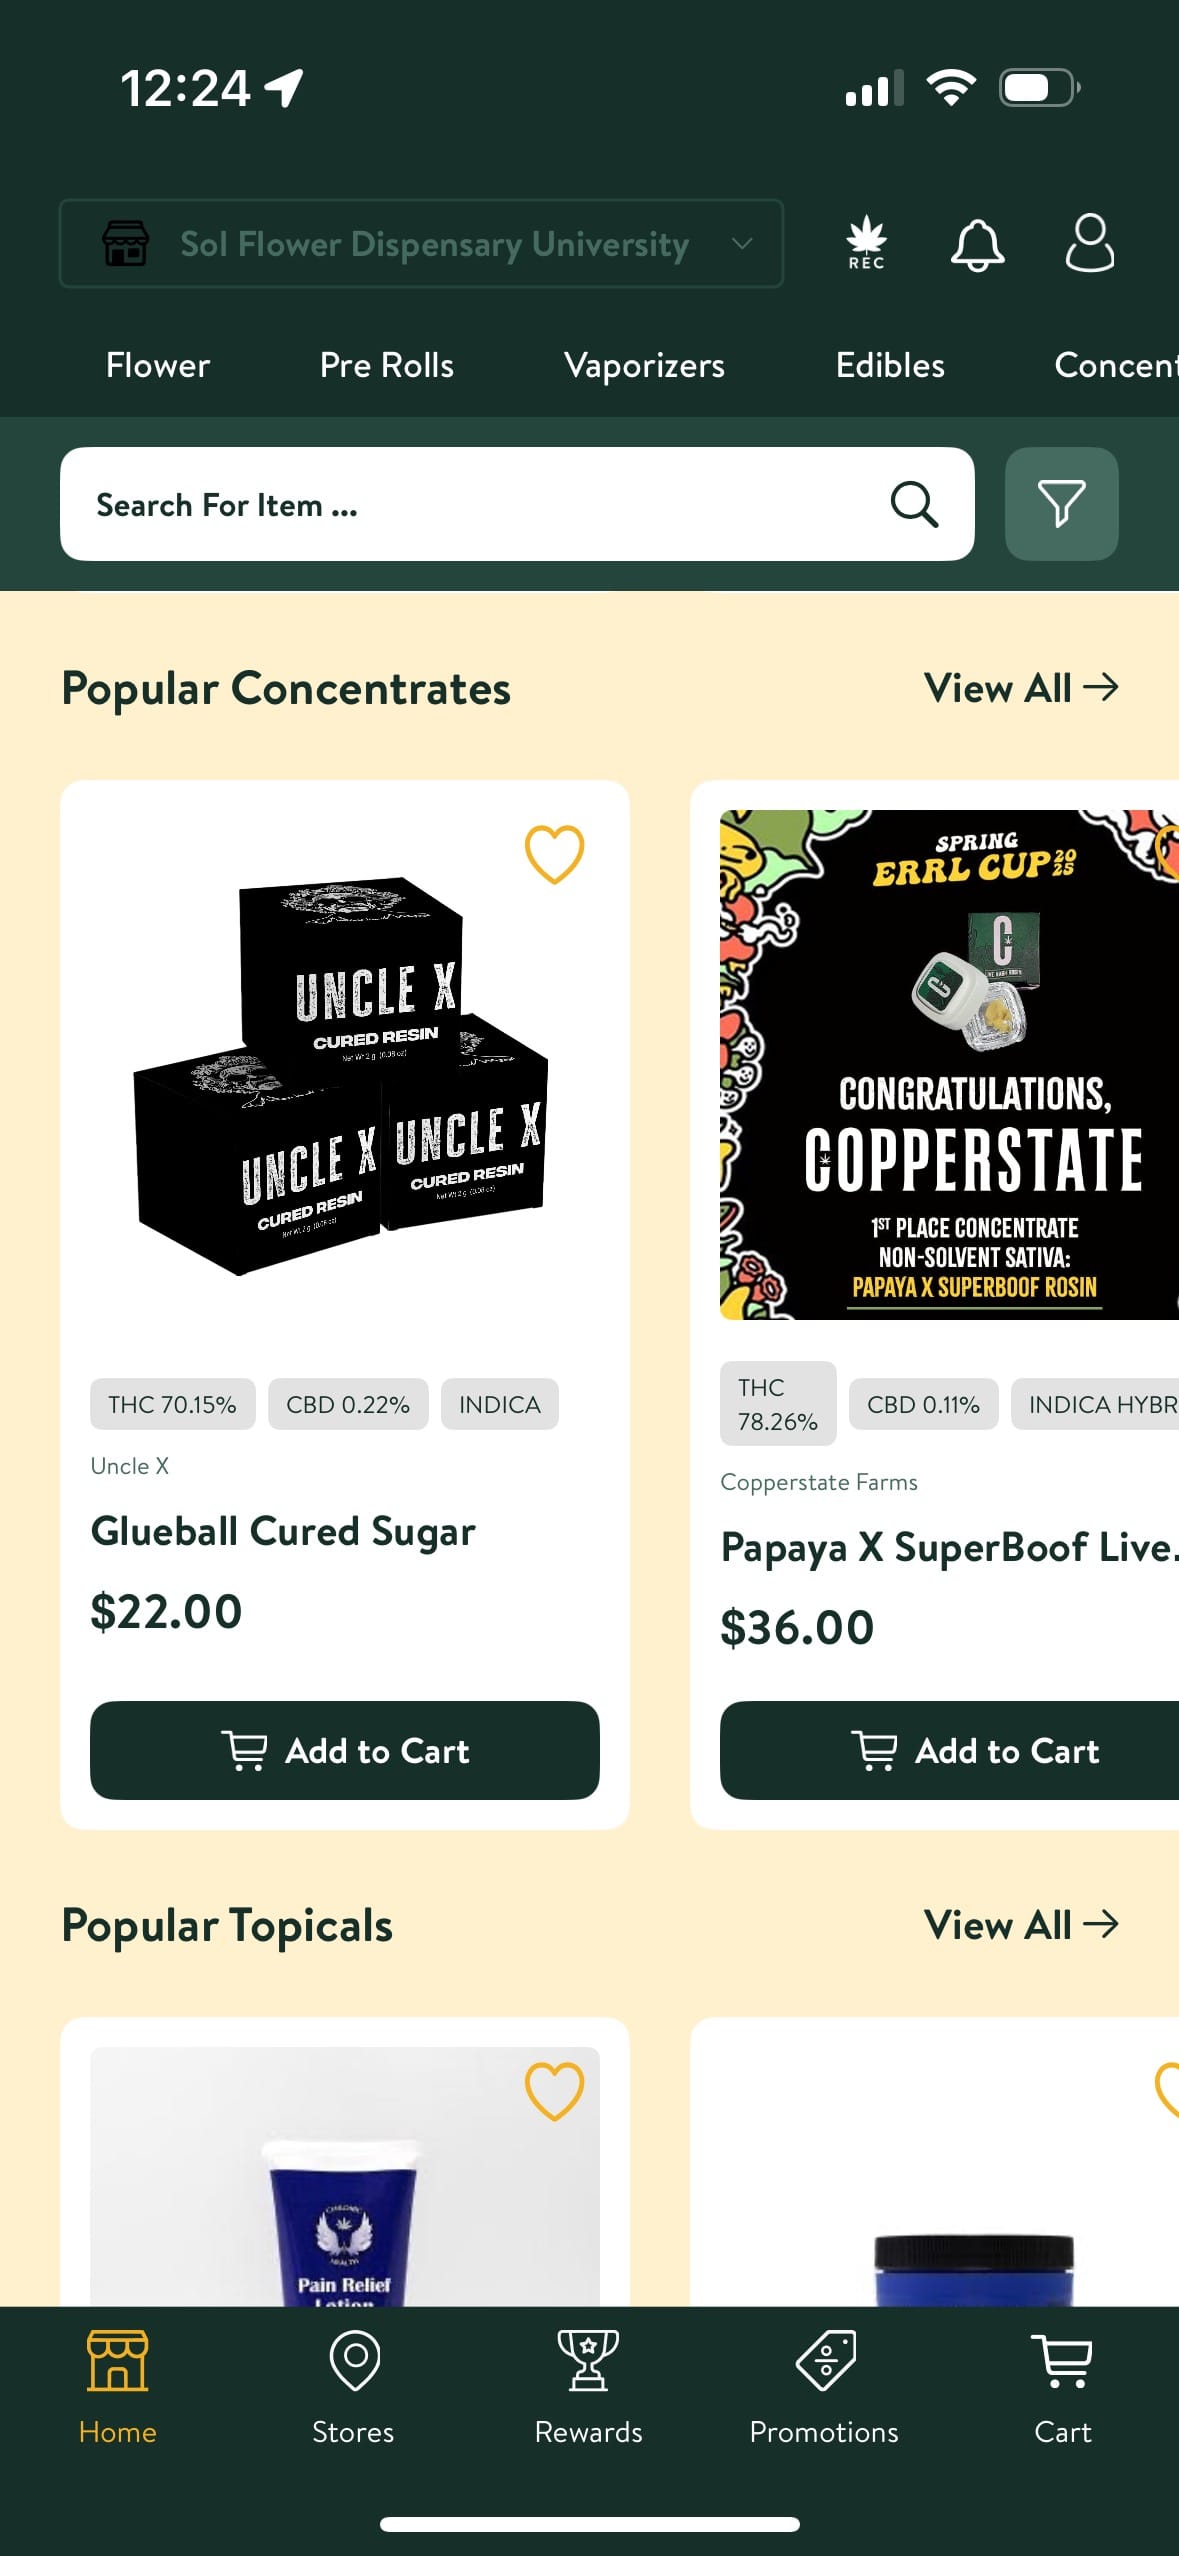1179x2556 pixels.
Task: Open Promotions tag tab
Action: tap(824, 2387)
